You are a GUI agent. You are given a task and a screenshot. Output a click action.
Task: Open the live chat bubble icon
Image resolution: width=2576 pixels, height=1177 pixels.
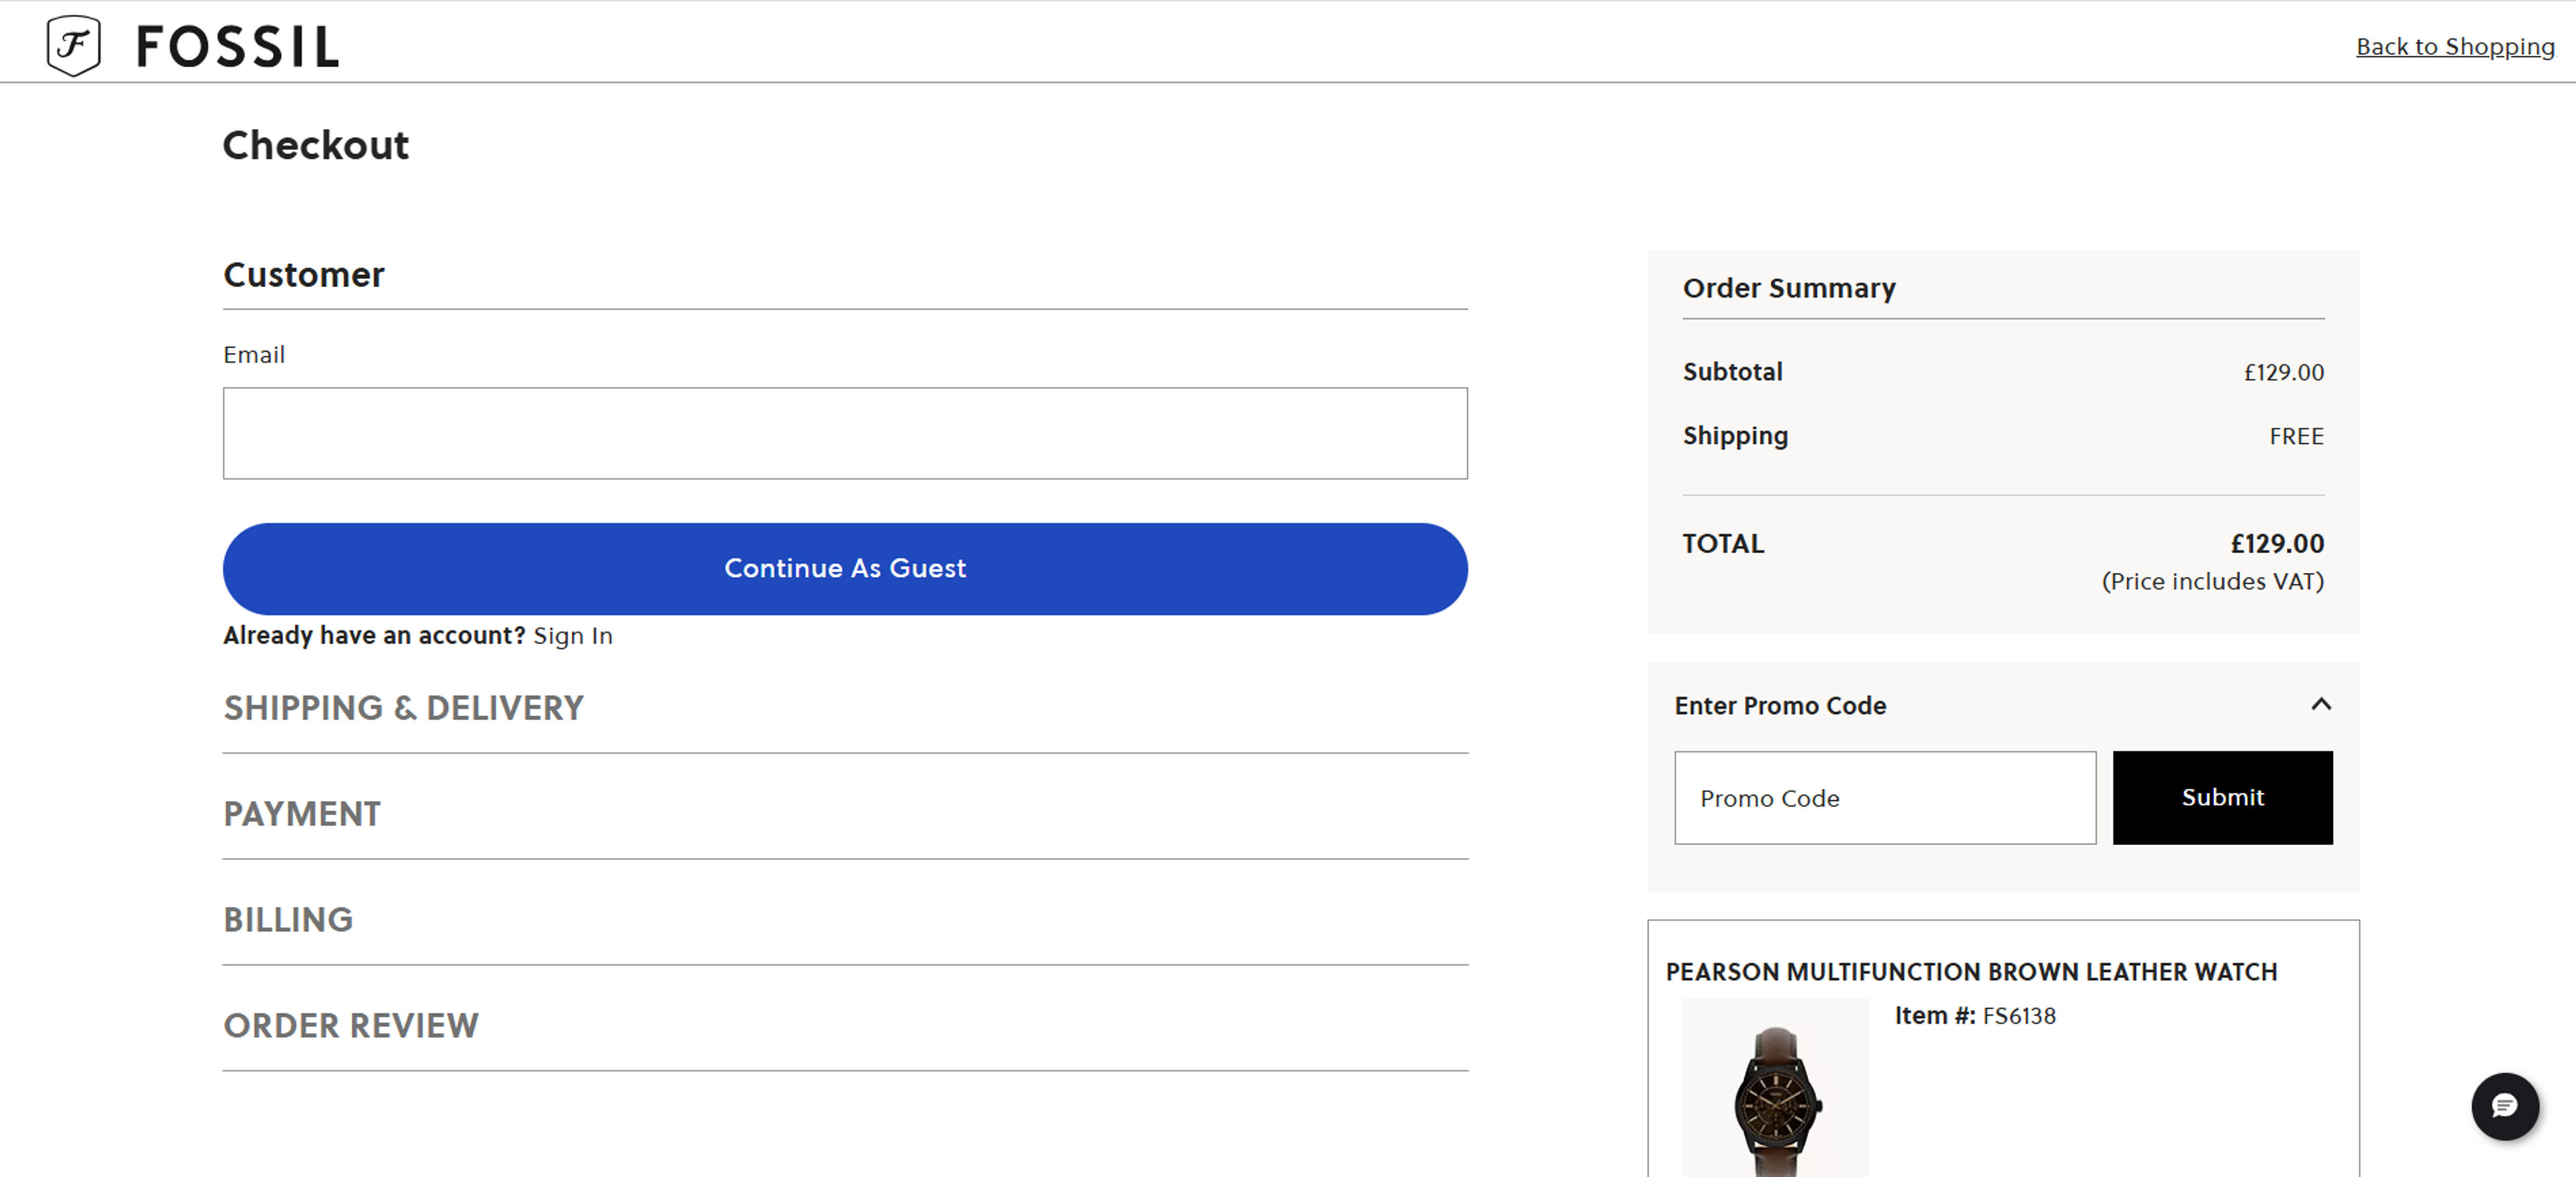2504,1106
